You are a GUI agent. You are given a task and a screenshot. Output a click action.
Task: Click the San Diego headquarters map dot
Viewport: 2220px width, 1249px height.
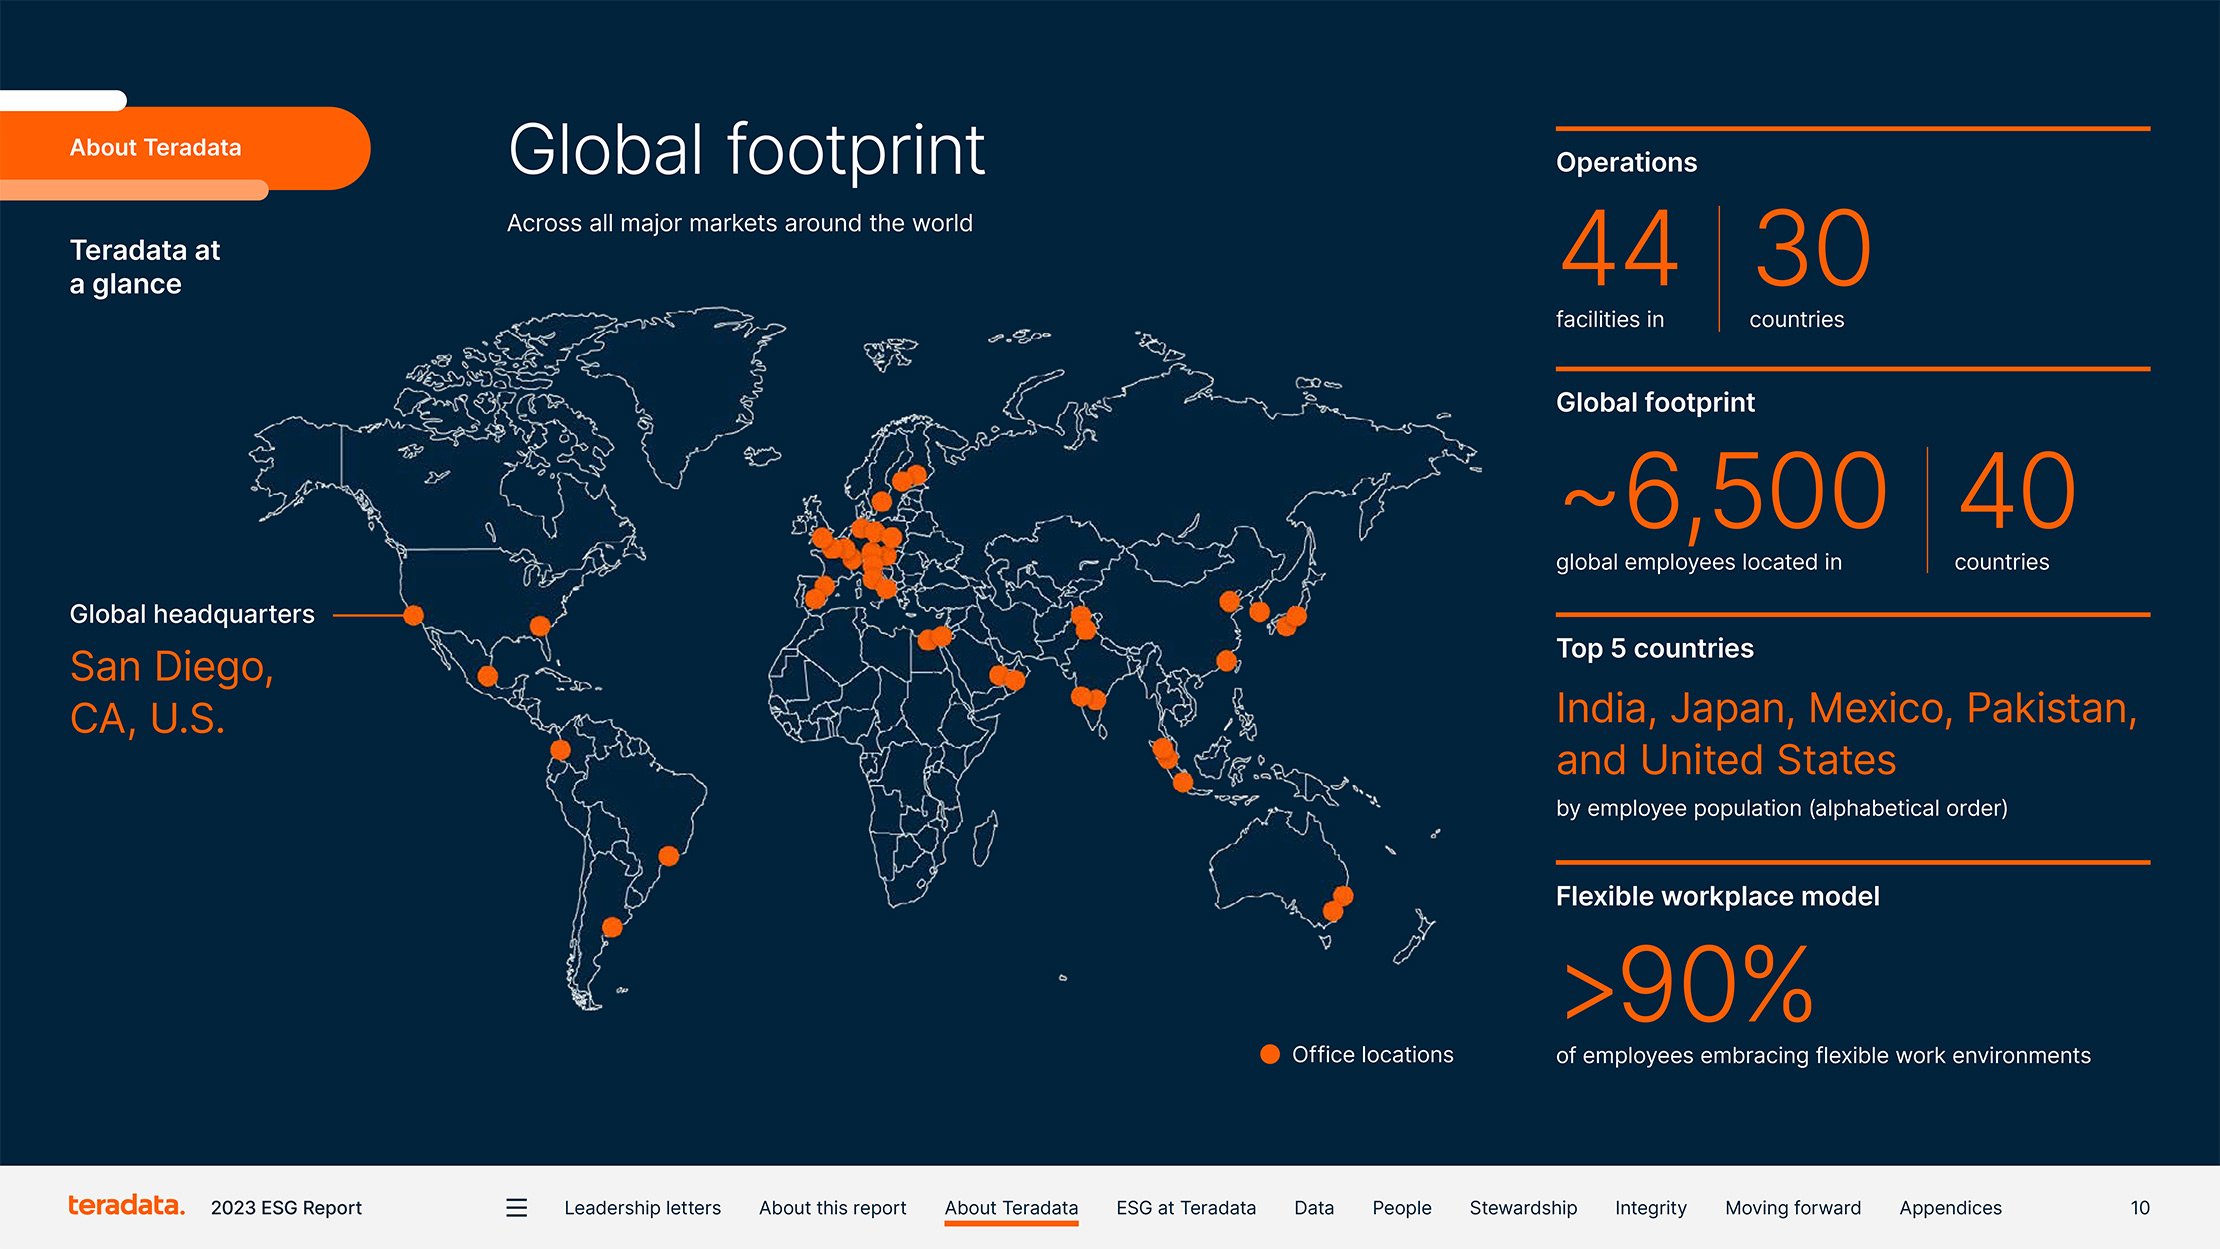413,615
